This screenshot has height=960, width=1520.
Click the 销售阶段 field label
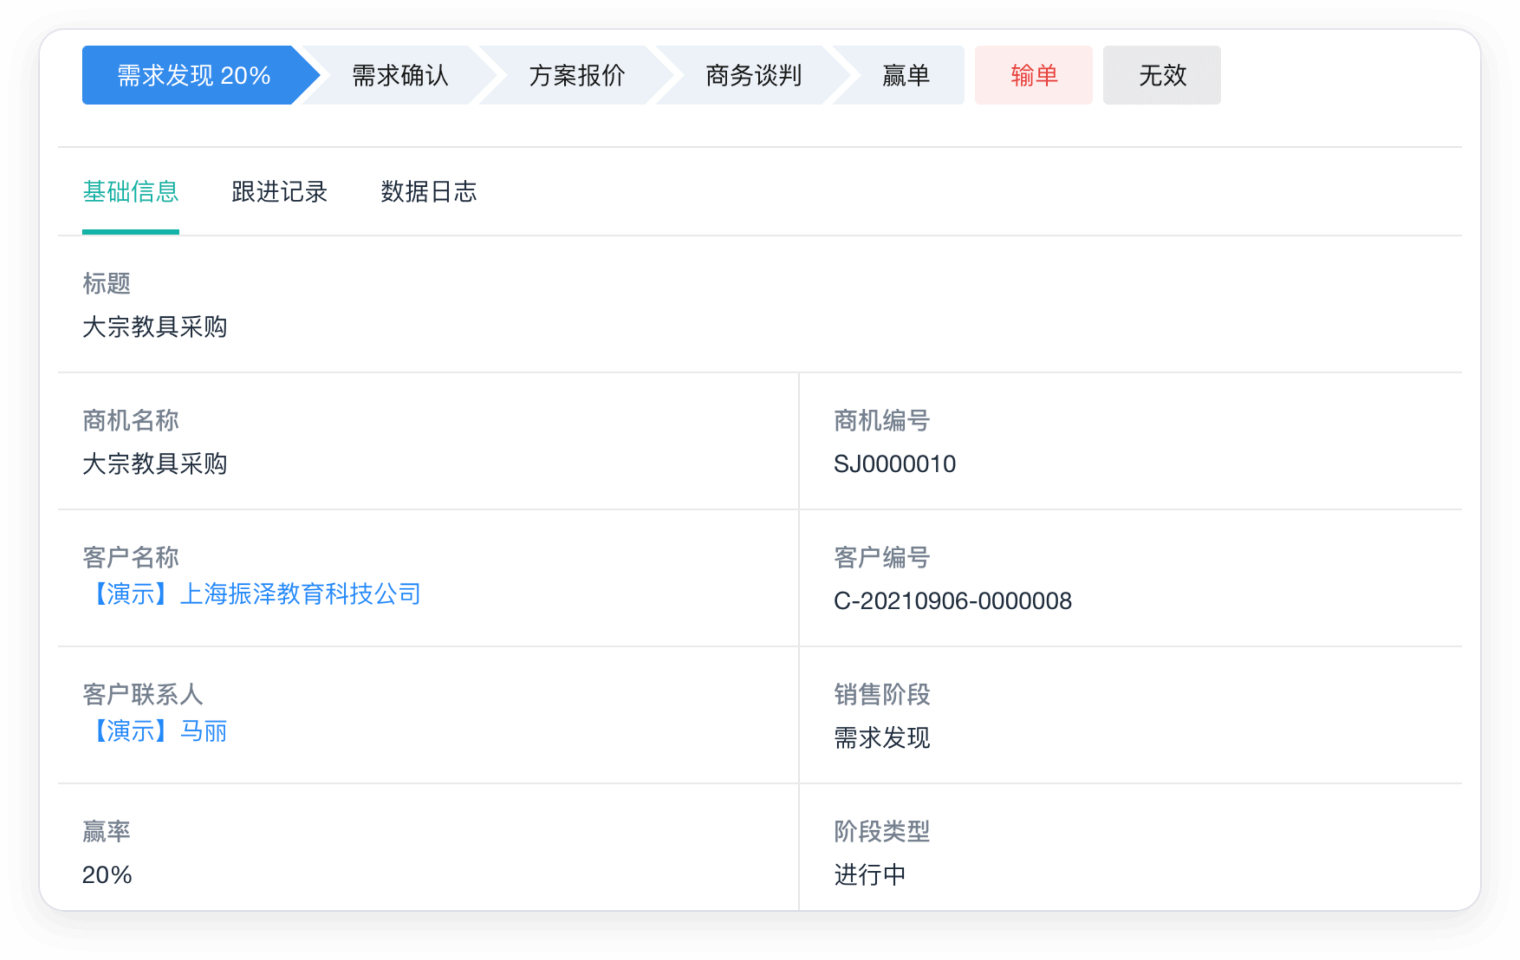click(882, 695)
